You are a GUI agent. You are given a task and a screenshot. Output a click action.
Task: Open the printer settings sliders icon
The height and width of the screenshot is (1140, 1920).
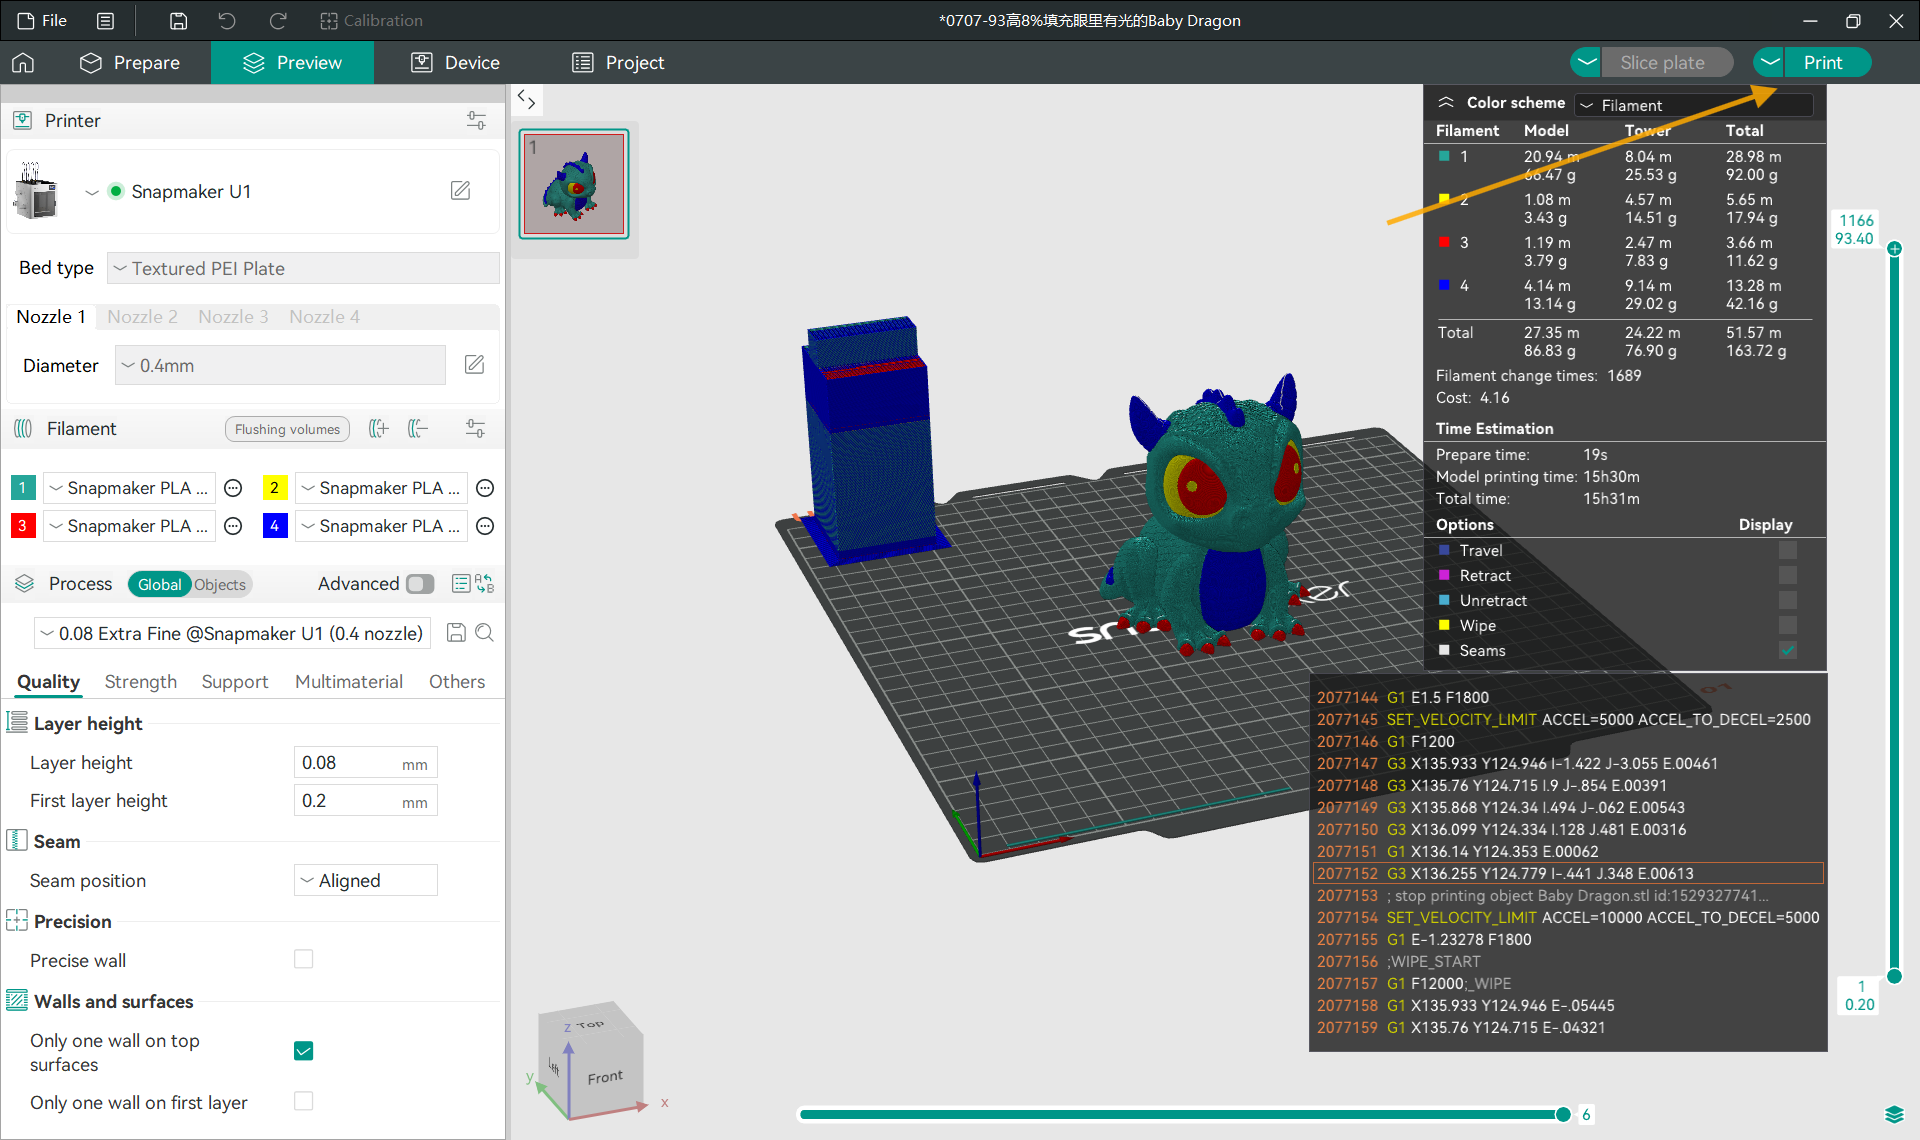point(476,121)
